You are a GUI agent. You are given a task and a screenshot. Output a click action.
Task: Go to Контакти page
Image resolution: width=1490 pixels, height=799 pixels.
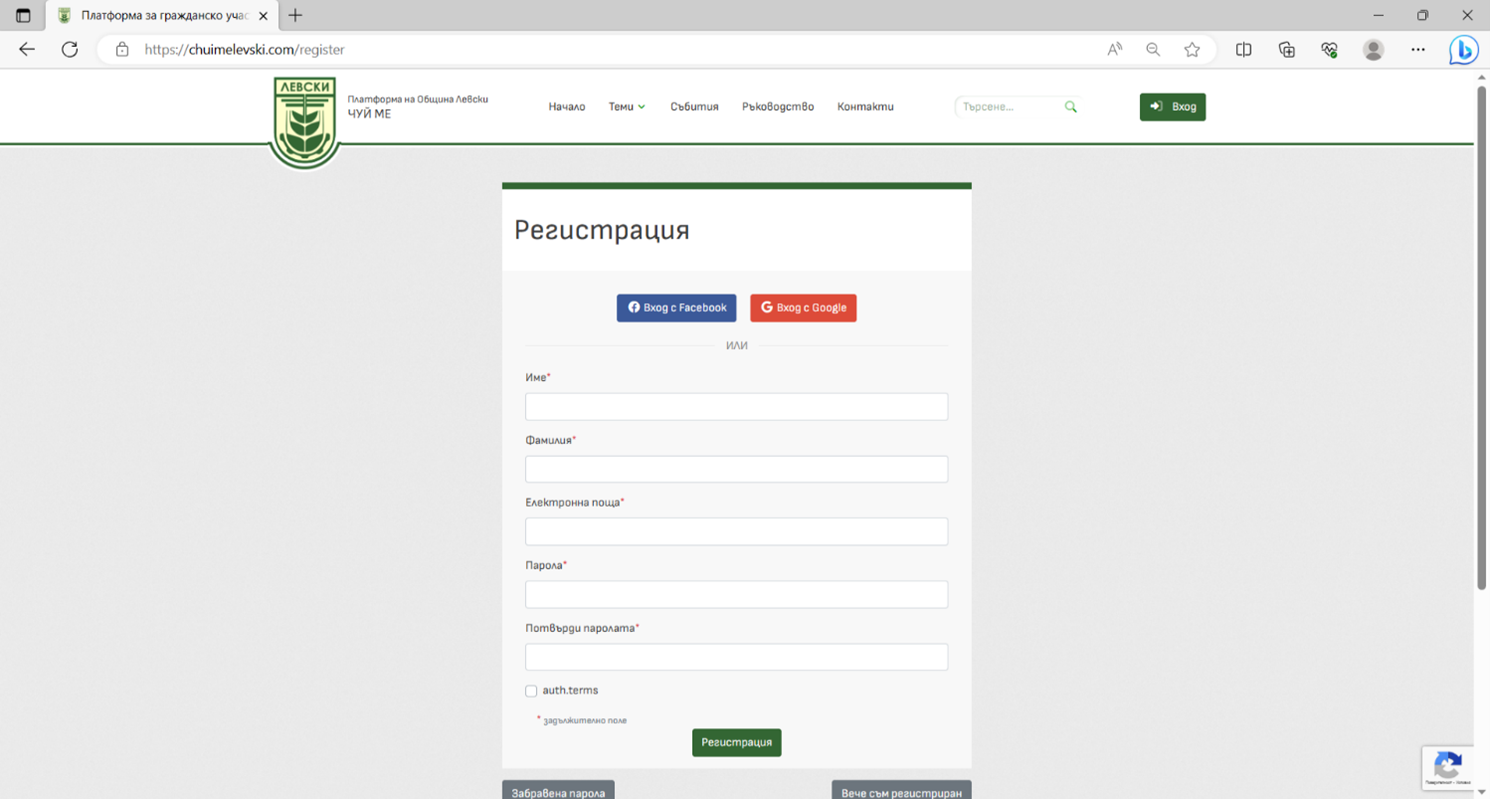(865, 107)
